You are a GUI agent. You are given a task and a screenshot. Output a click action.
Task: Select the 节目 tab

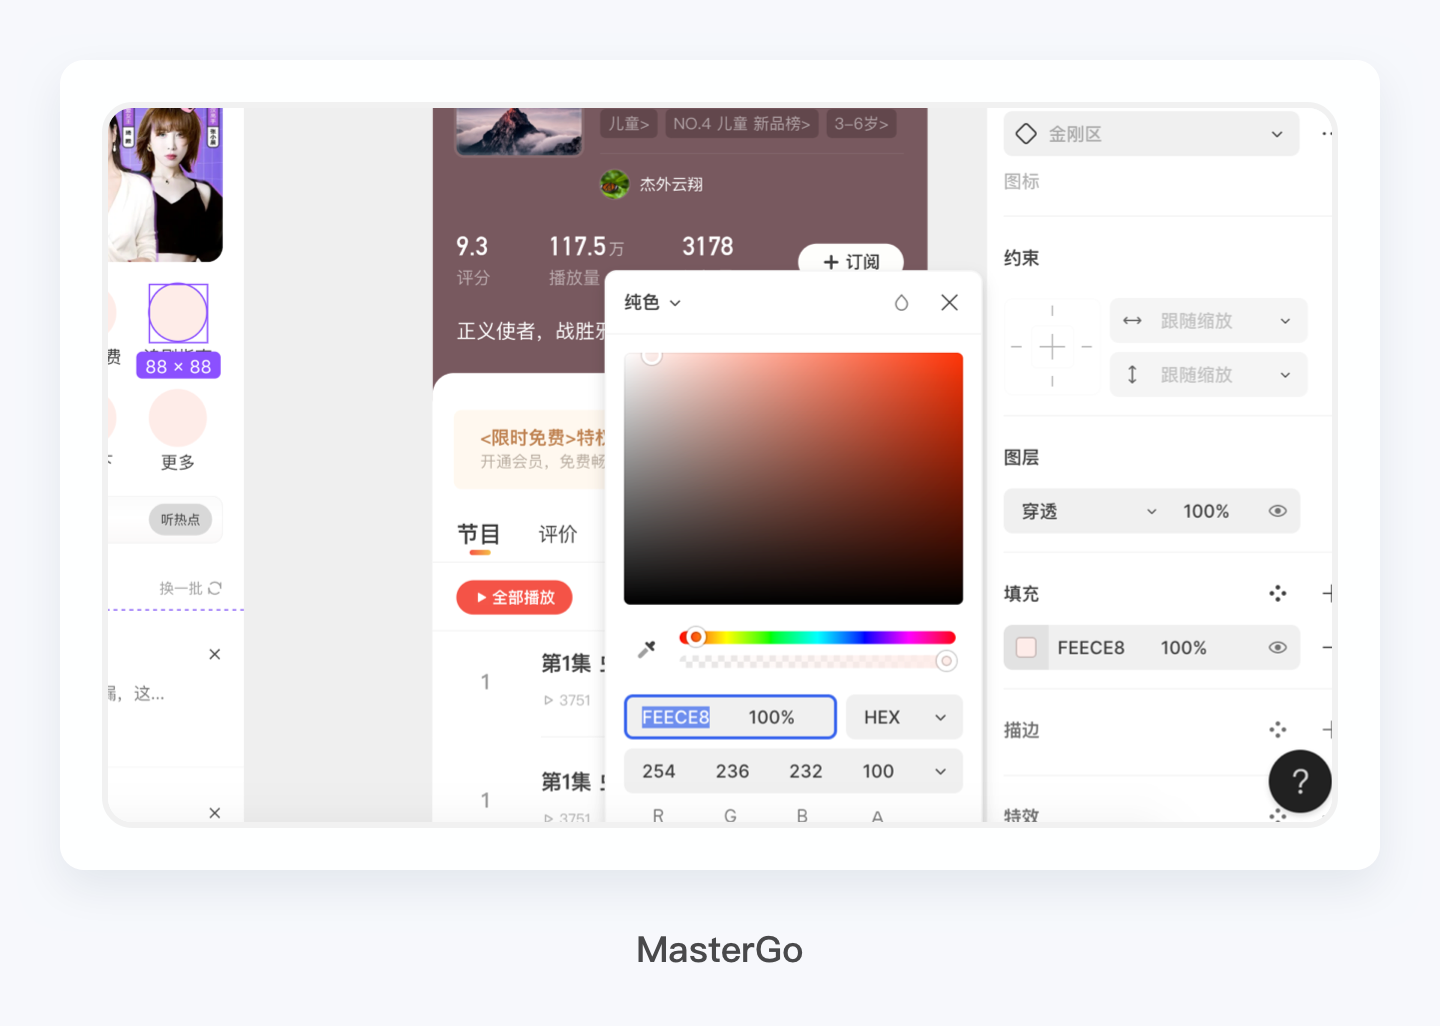pyautogui.click(x=479, y=534)
